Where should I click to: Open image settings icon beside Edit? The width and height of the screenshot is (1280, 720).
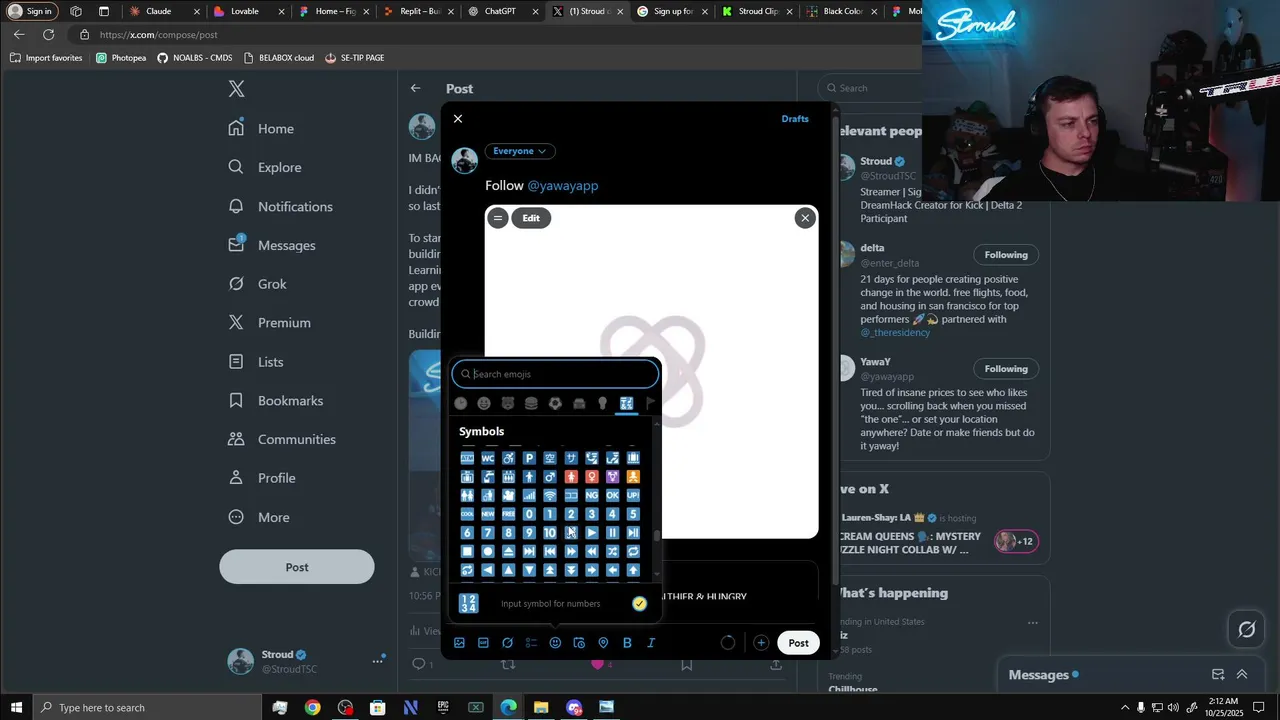pos(498,218)
